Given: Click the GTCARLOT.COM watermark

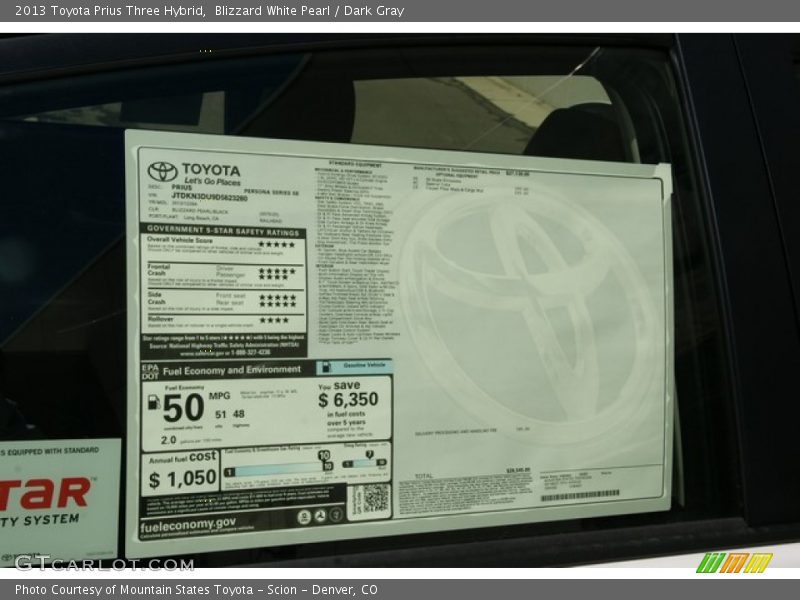Looking at the screenshot, I should (x=104, y=563).
